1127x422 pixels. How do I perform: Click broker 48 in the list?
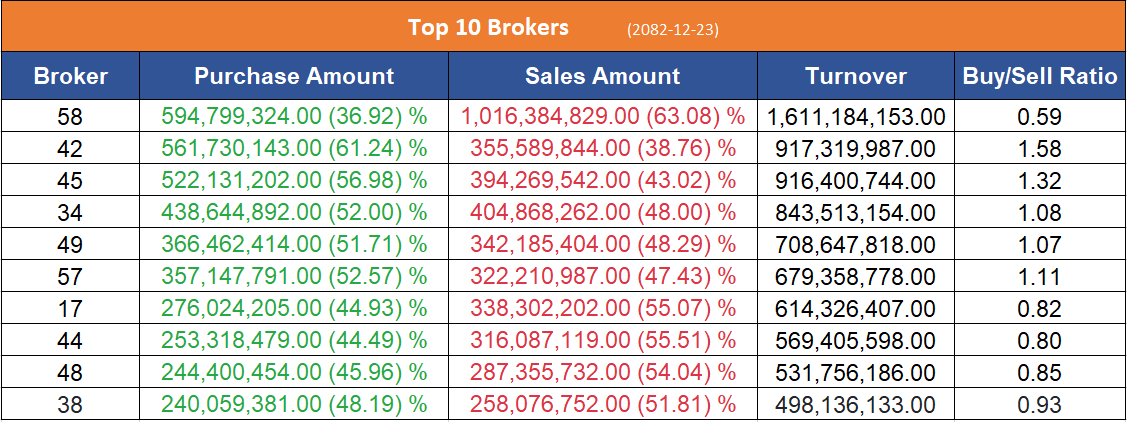[70, 373]
